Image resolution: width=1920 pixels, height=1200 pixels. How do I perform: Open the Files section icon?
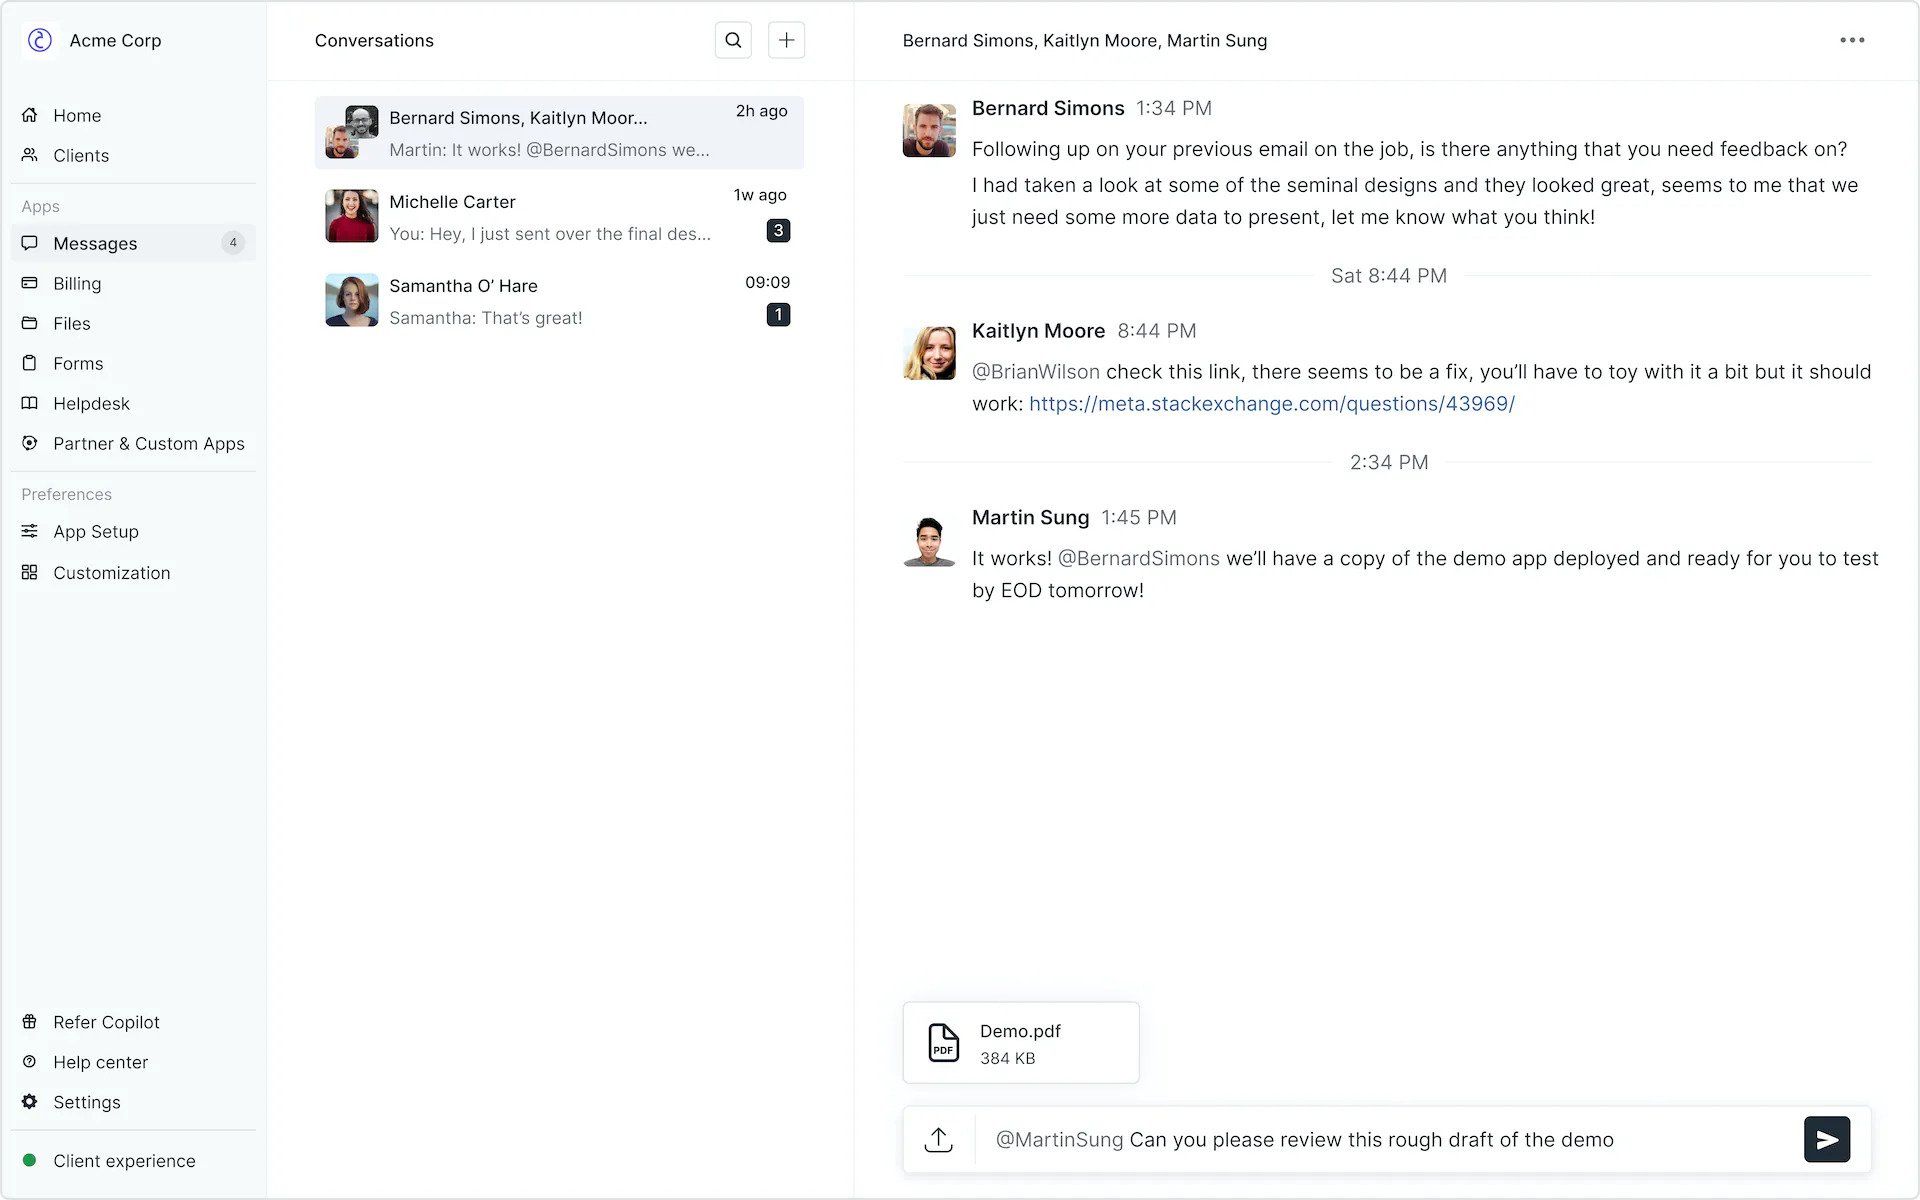(30, 323)
